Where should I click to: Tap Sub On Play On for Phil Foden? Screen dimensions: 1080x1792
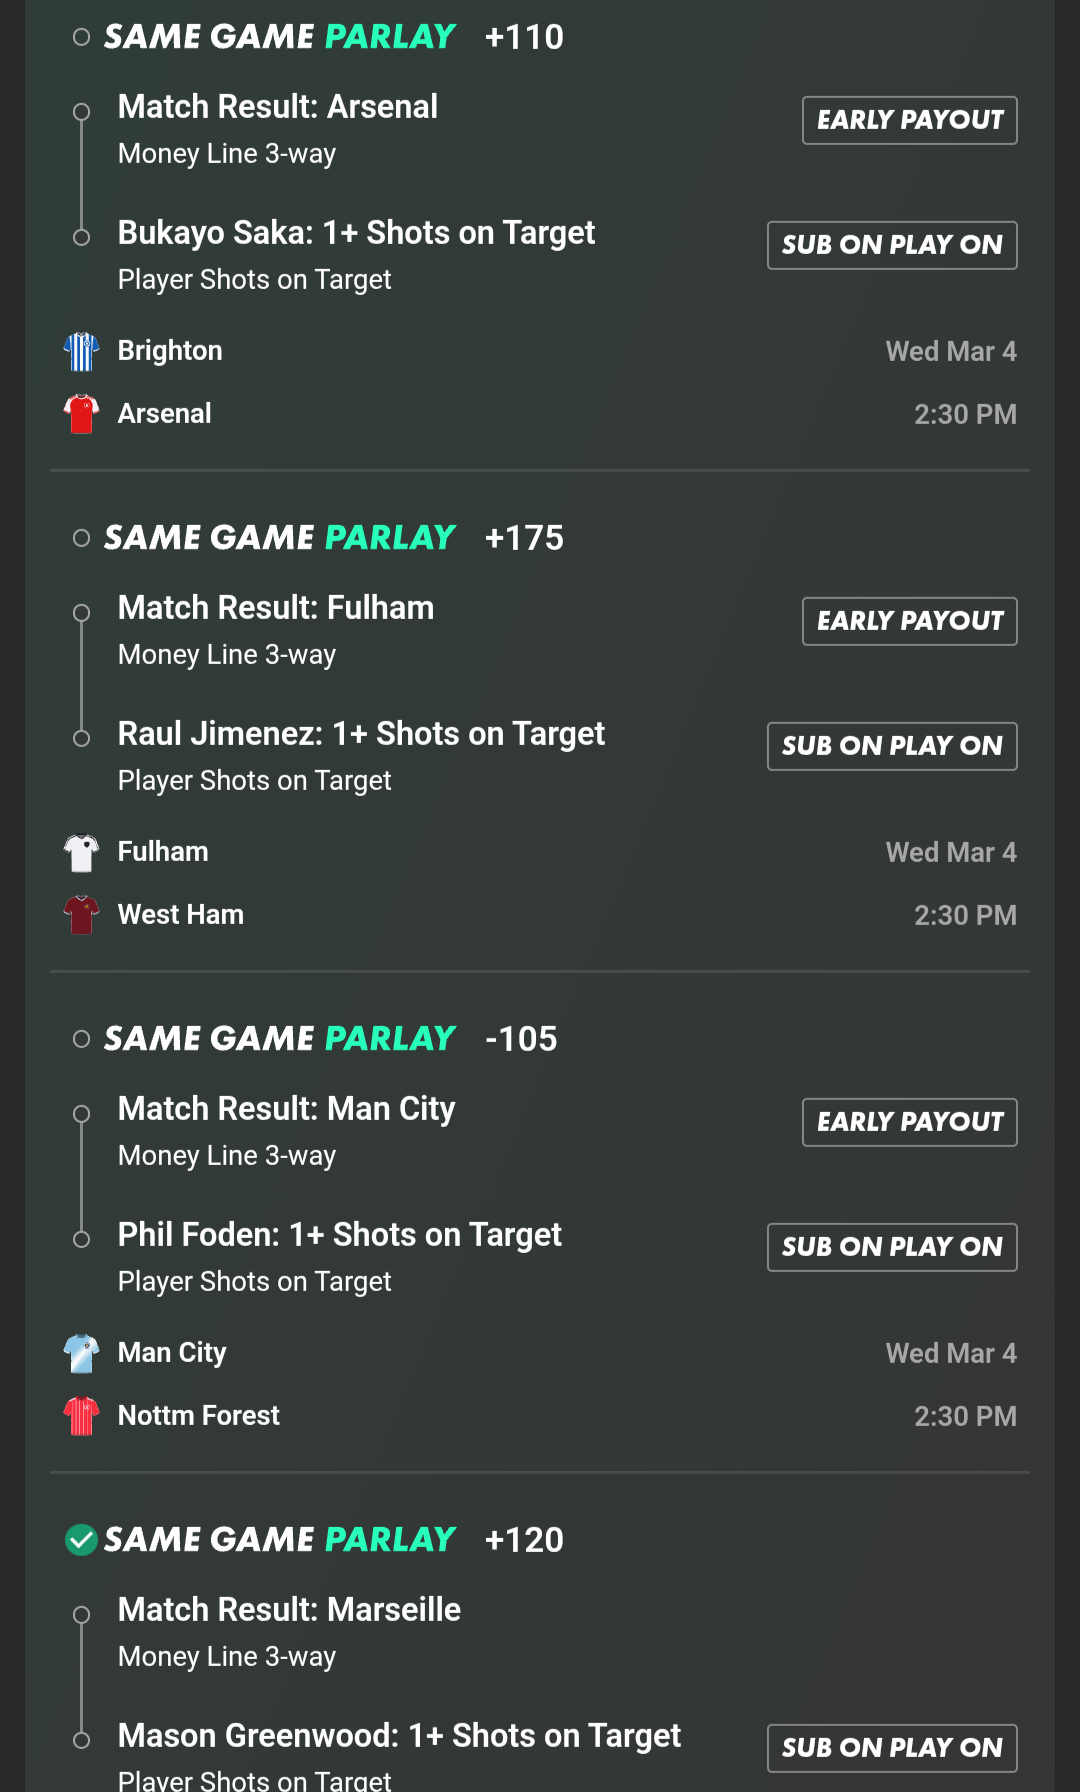pos(892,1247)
